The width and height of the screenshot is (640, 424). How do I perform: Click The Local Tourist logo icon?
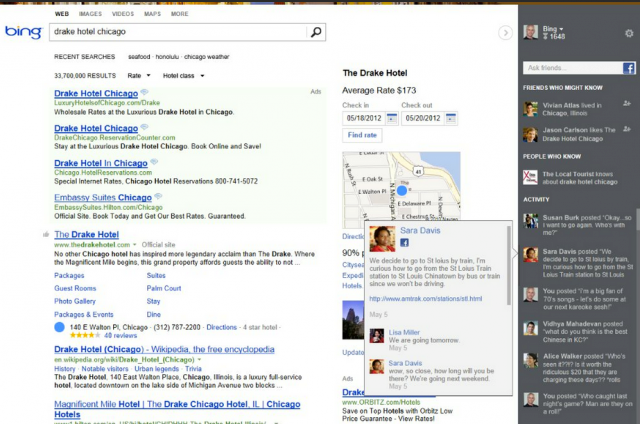point(530,178)
